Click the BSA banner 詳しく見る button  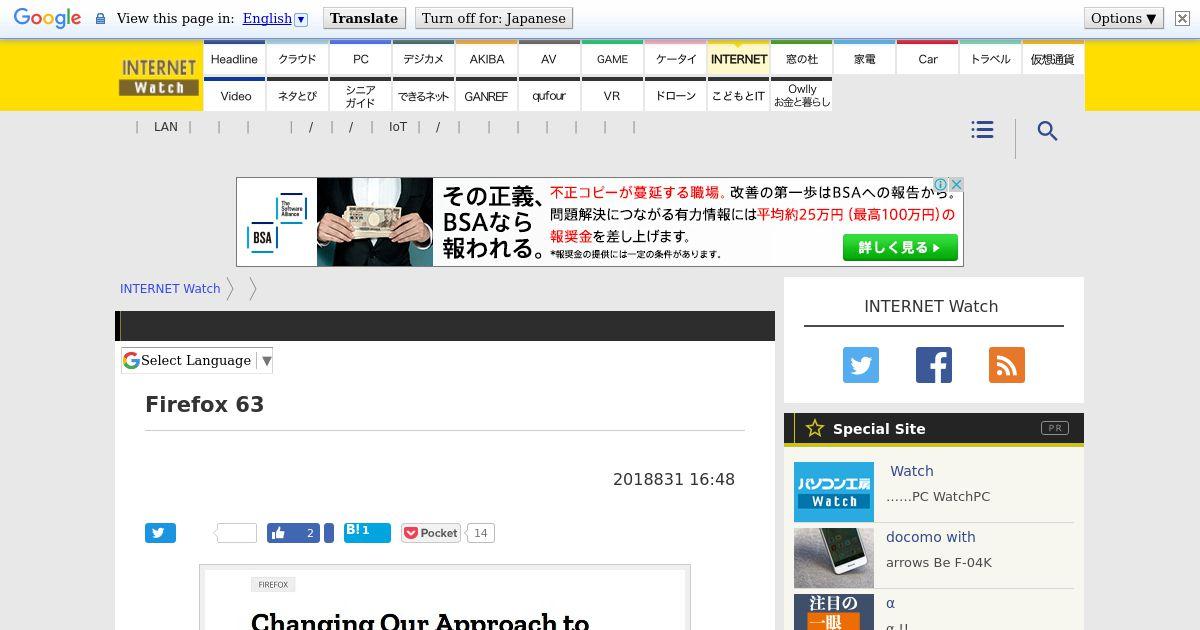pos(900,247)
